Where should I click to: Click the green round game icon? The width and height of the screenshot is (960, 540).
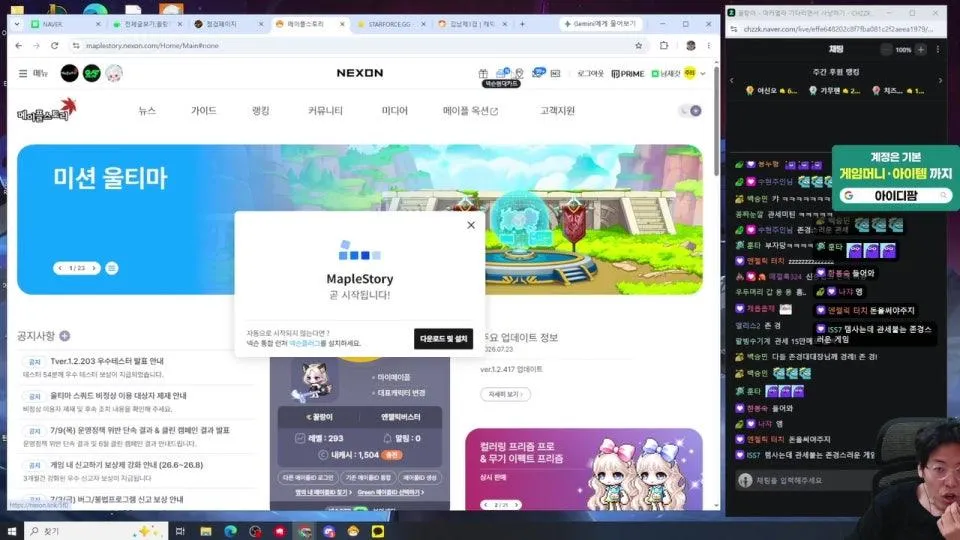click(x=92, y=73)
